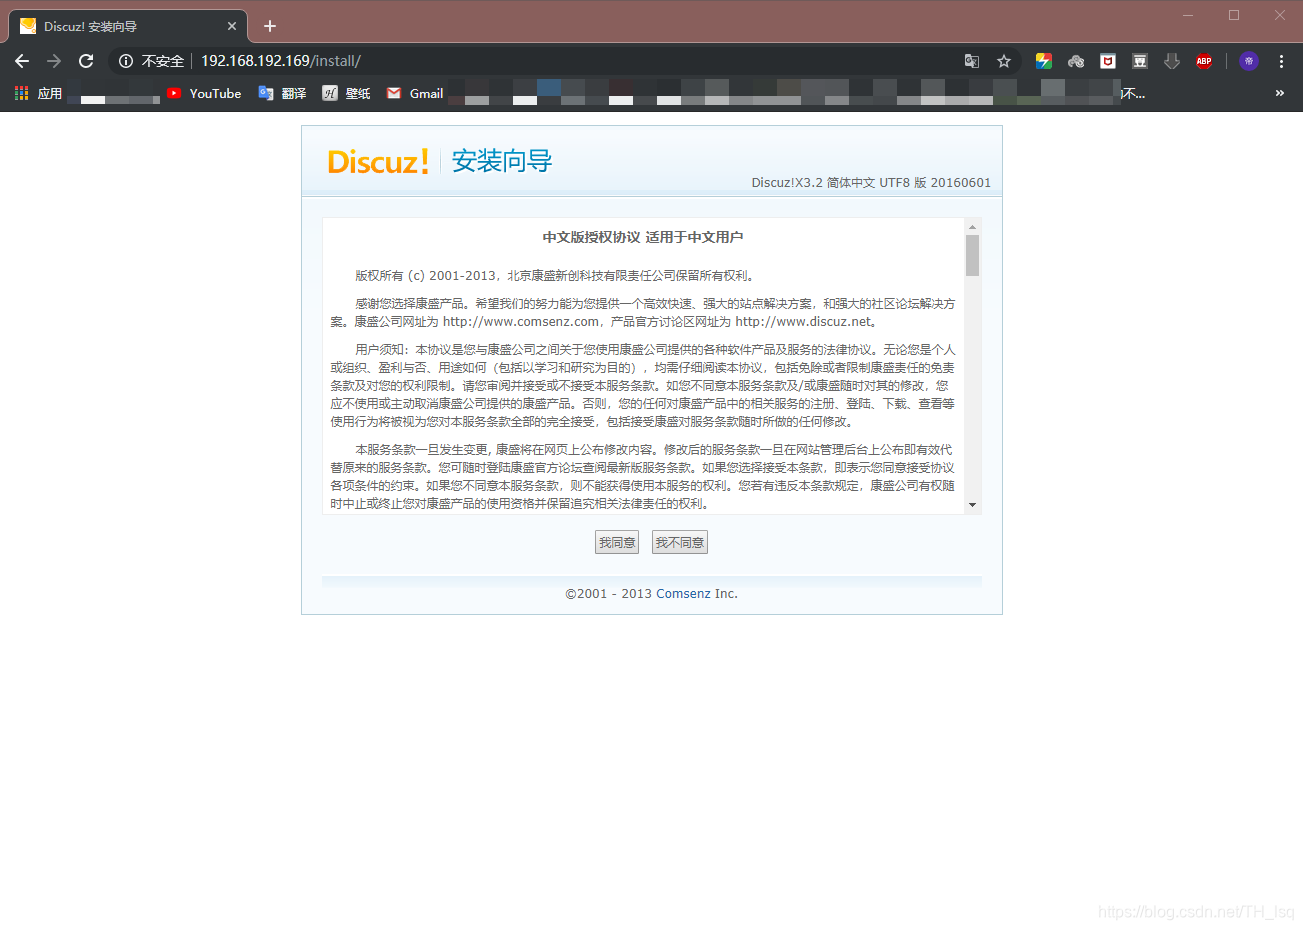Click the Discuz!X3.2 version text
The width and height of the screenshot is (1303, 930).
(x=871, y=183)
